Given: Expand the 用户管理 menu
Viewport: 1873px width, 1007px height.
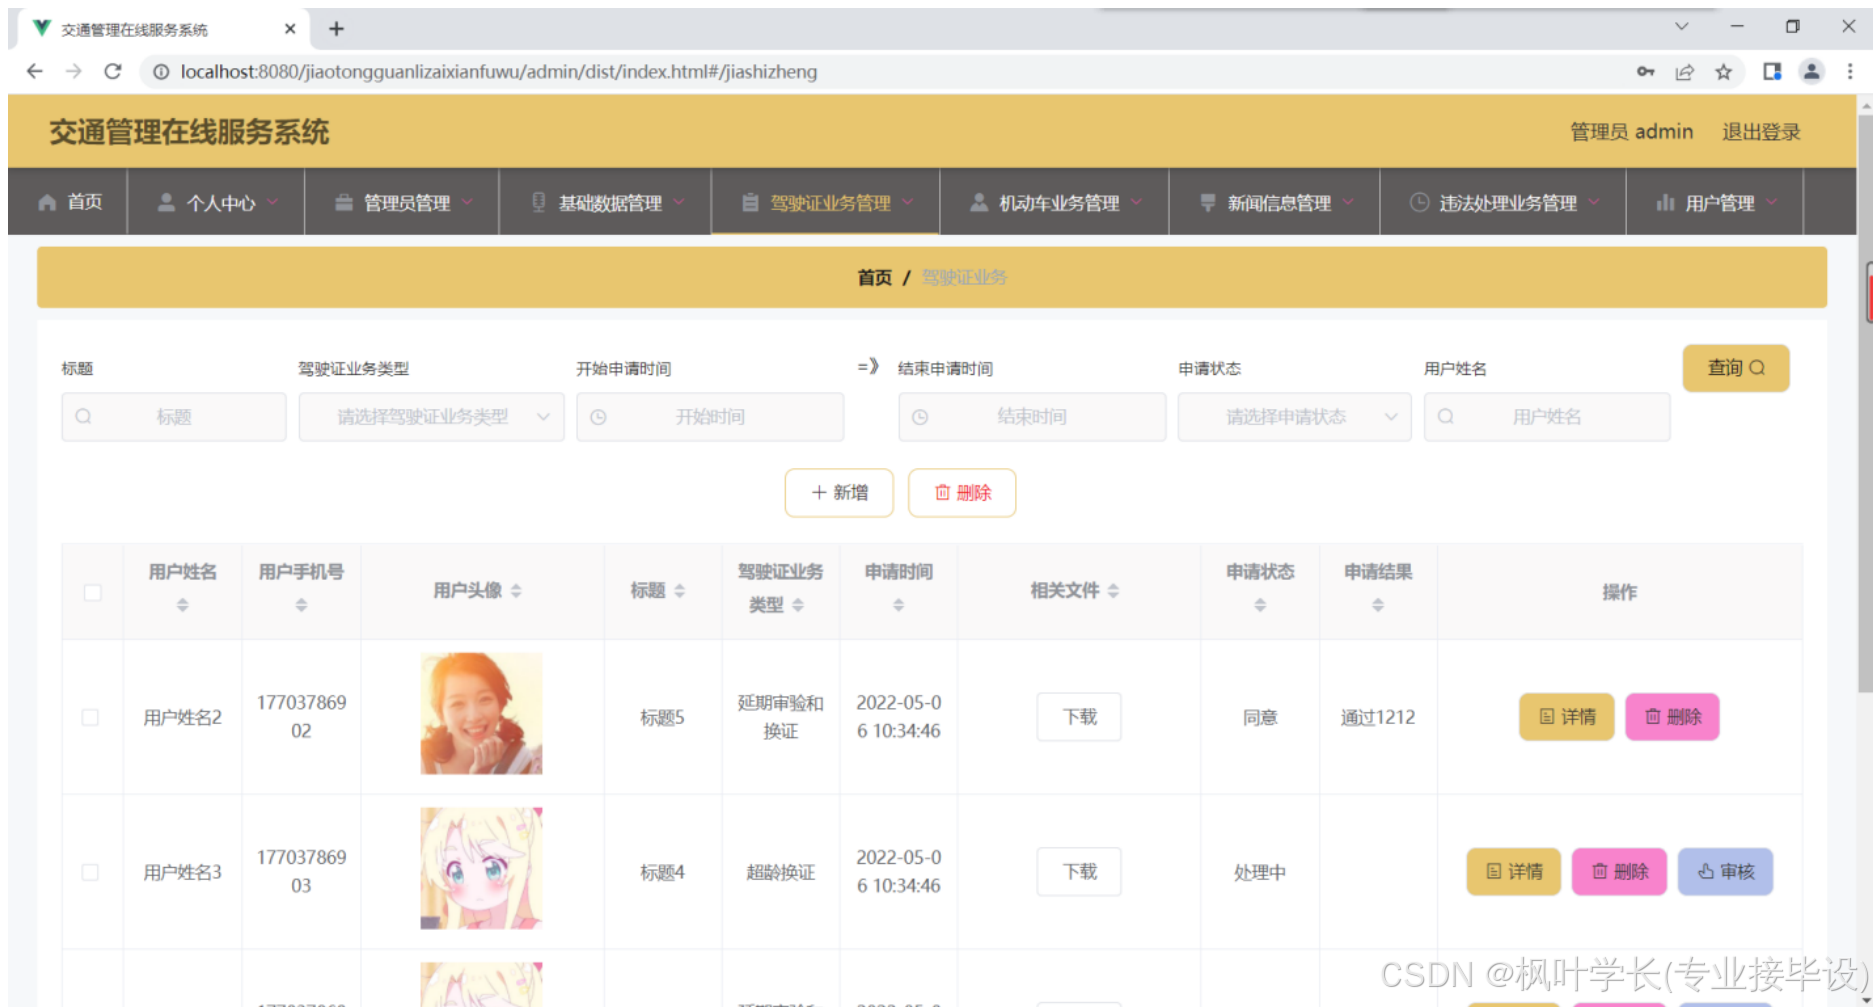Looking at the screenshot, I should [1715, 202].
